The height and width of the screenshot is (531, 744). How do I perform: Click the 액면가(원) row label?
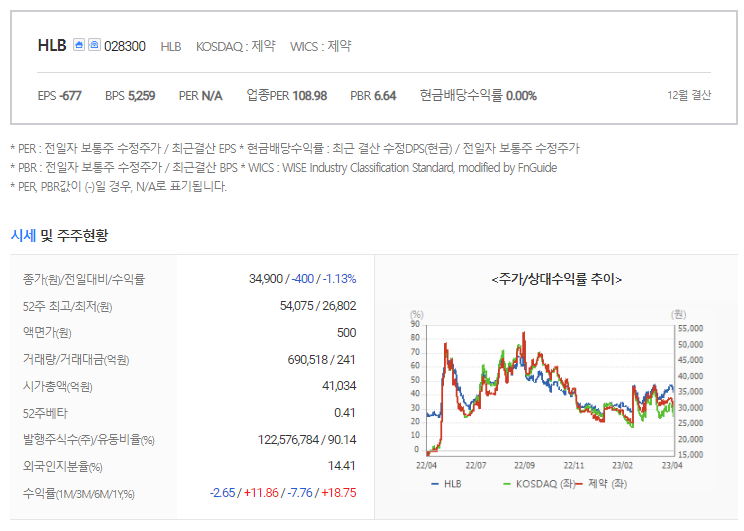pos(47,333)
